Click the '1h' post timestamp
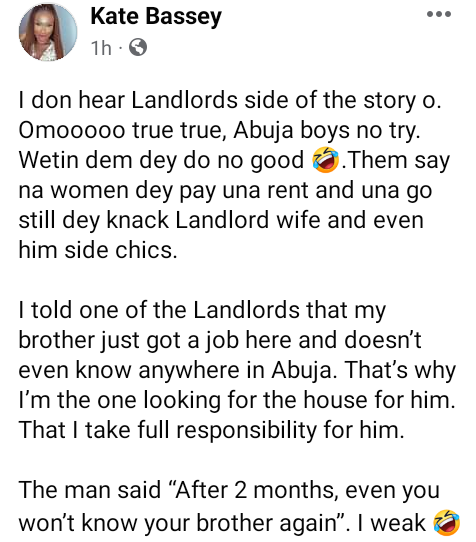 pos(101,48)
